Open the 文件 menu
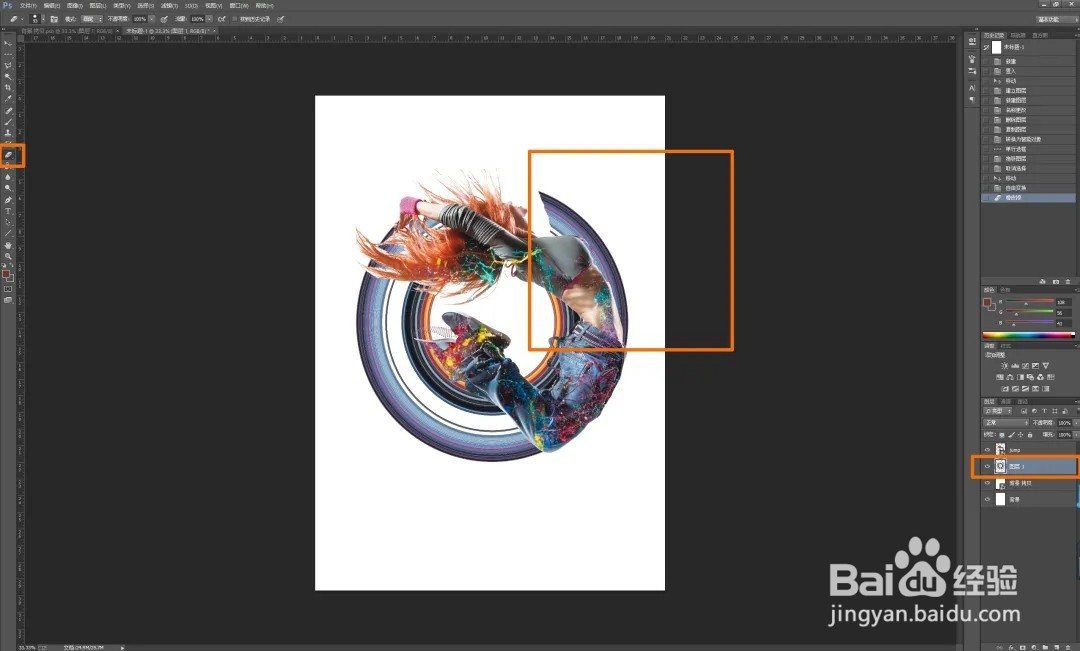 click(x=28, y=6)
